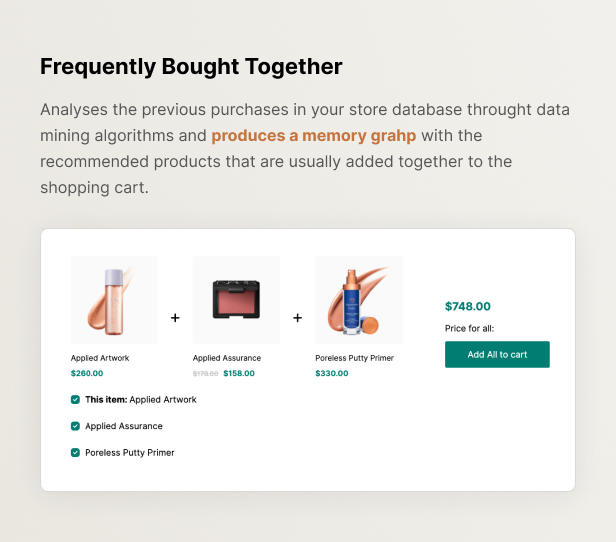Click the $330.00 price label
The width and height of the screenshot is (616, 542).
[332, 373]
